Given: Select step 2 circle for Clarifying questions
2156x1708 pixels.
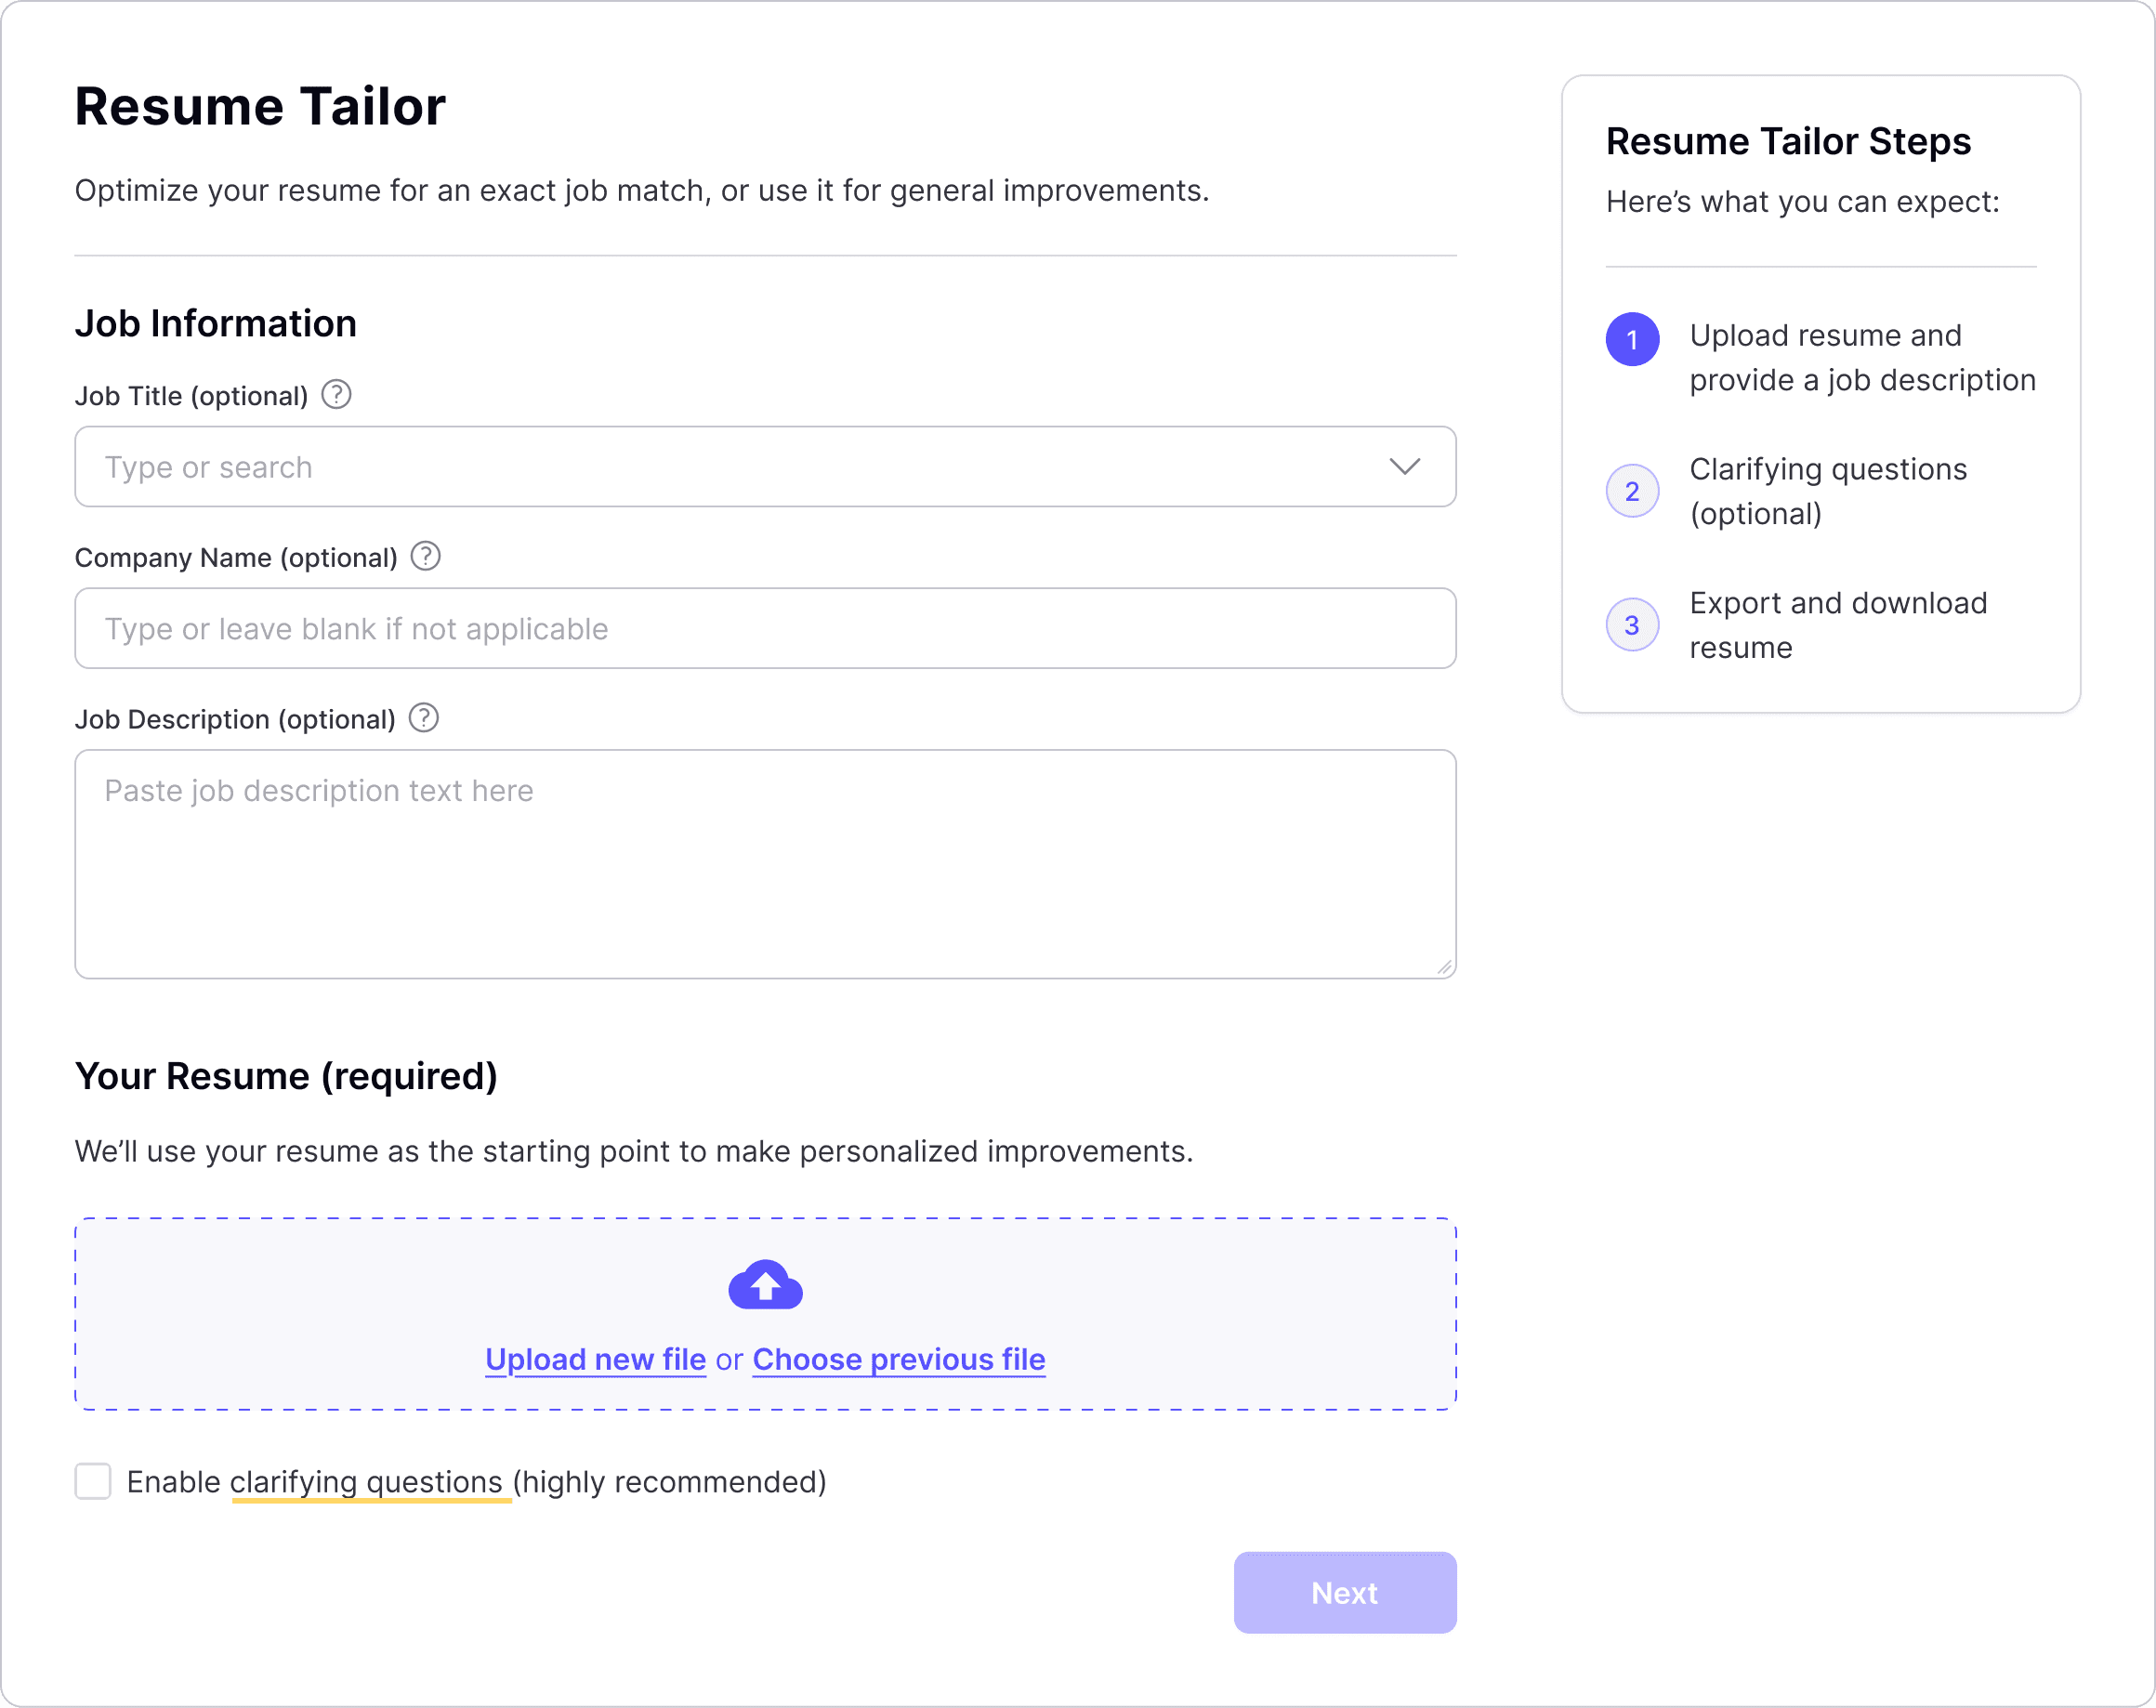Looking at the screenshot, I should 1632,491.
